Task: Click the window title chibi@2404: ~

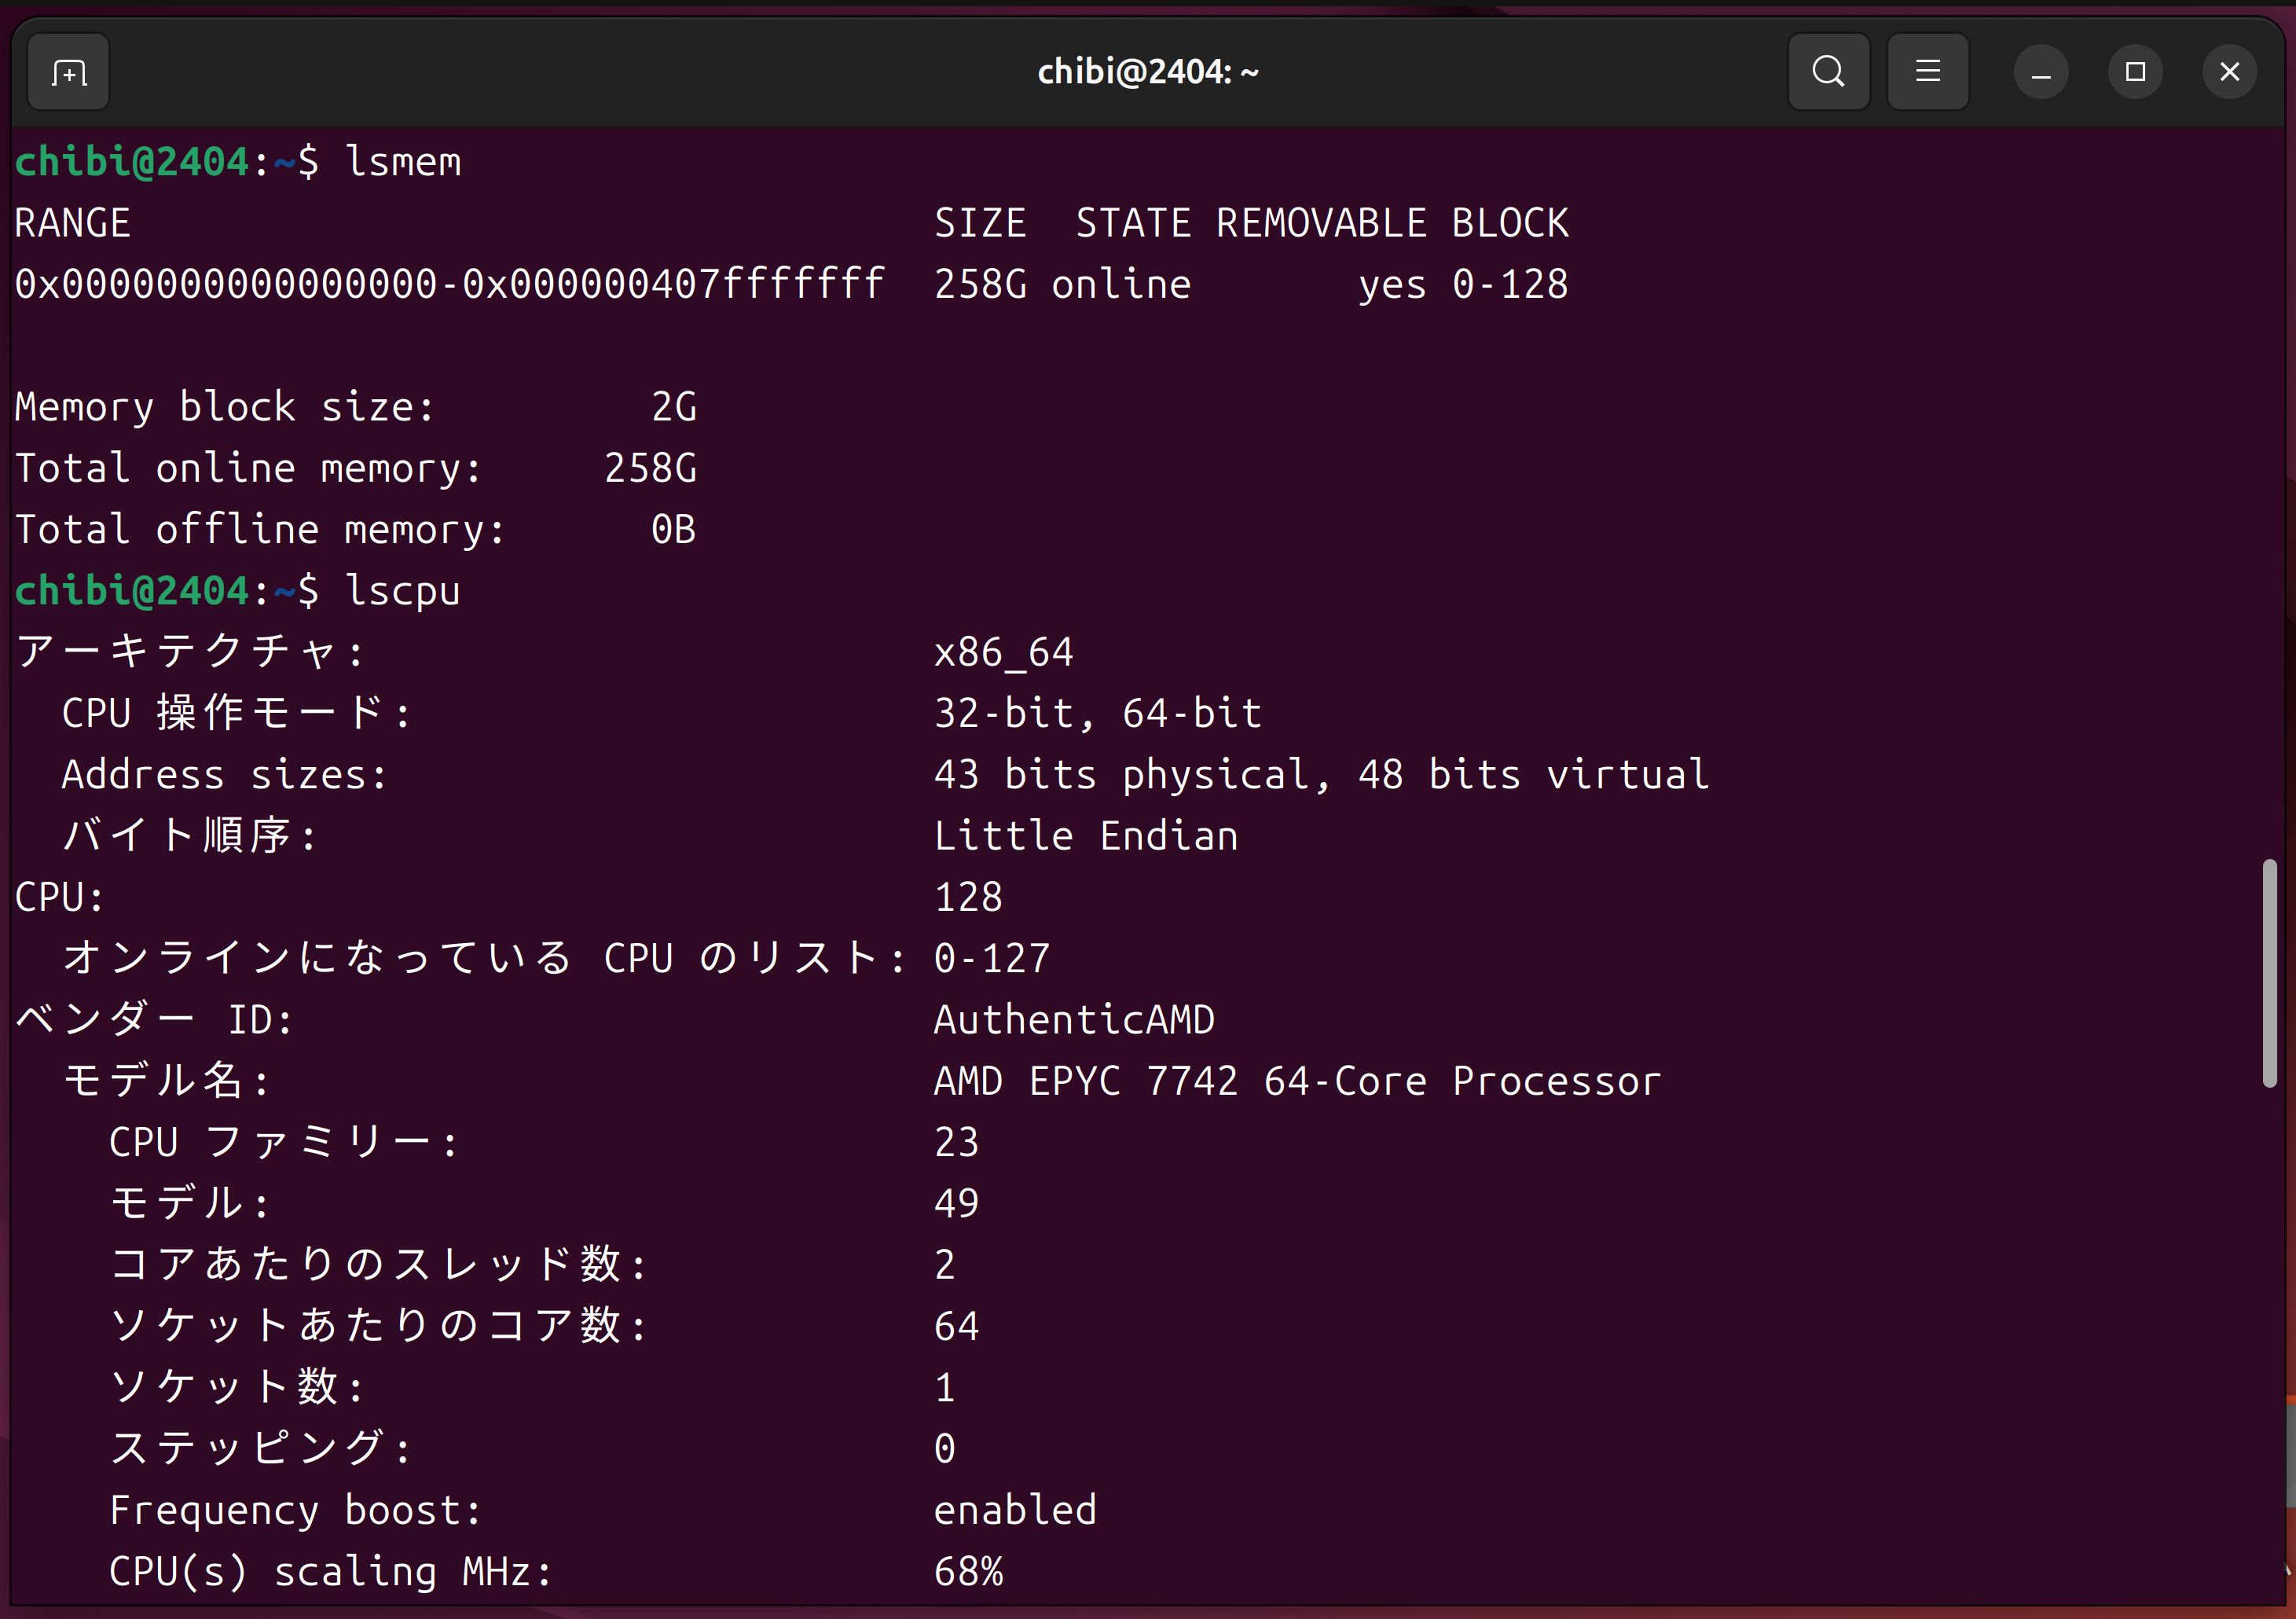Action: (1147, 72)
